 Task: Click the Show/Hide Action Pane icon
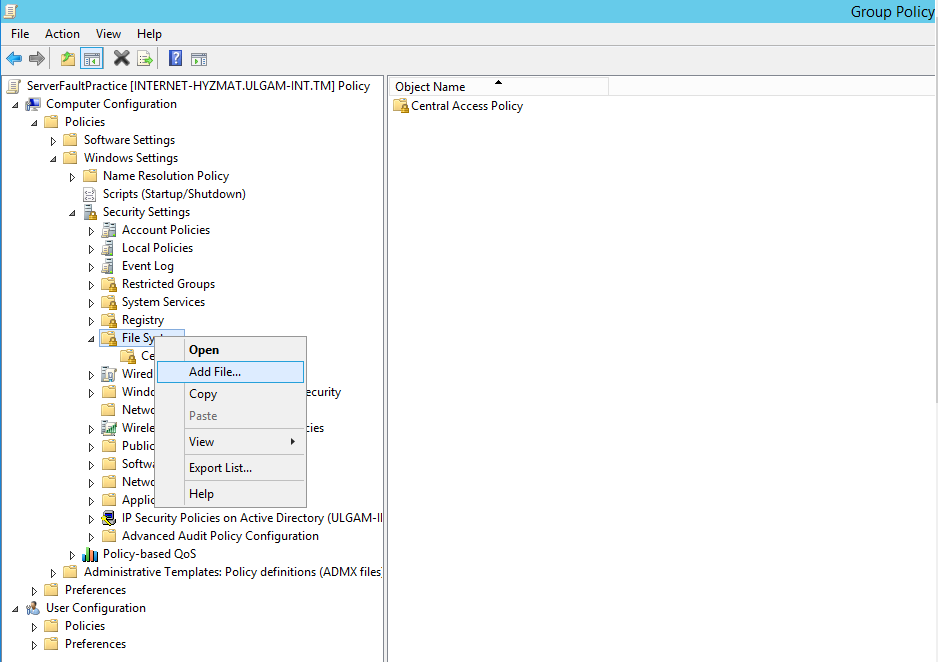(x=199, y=59)
